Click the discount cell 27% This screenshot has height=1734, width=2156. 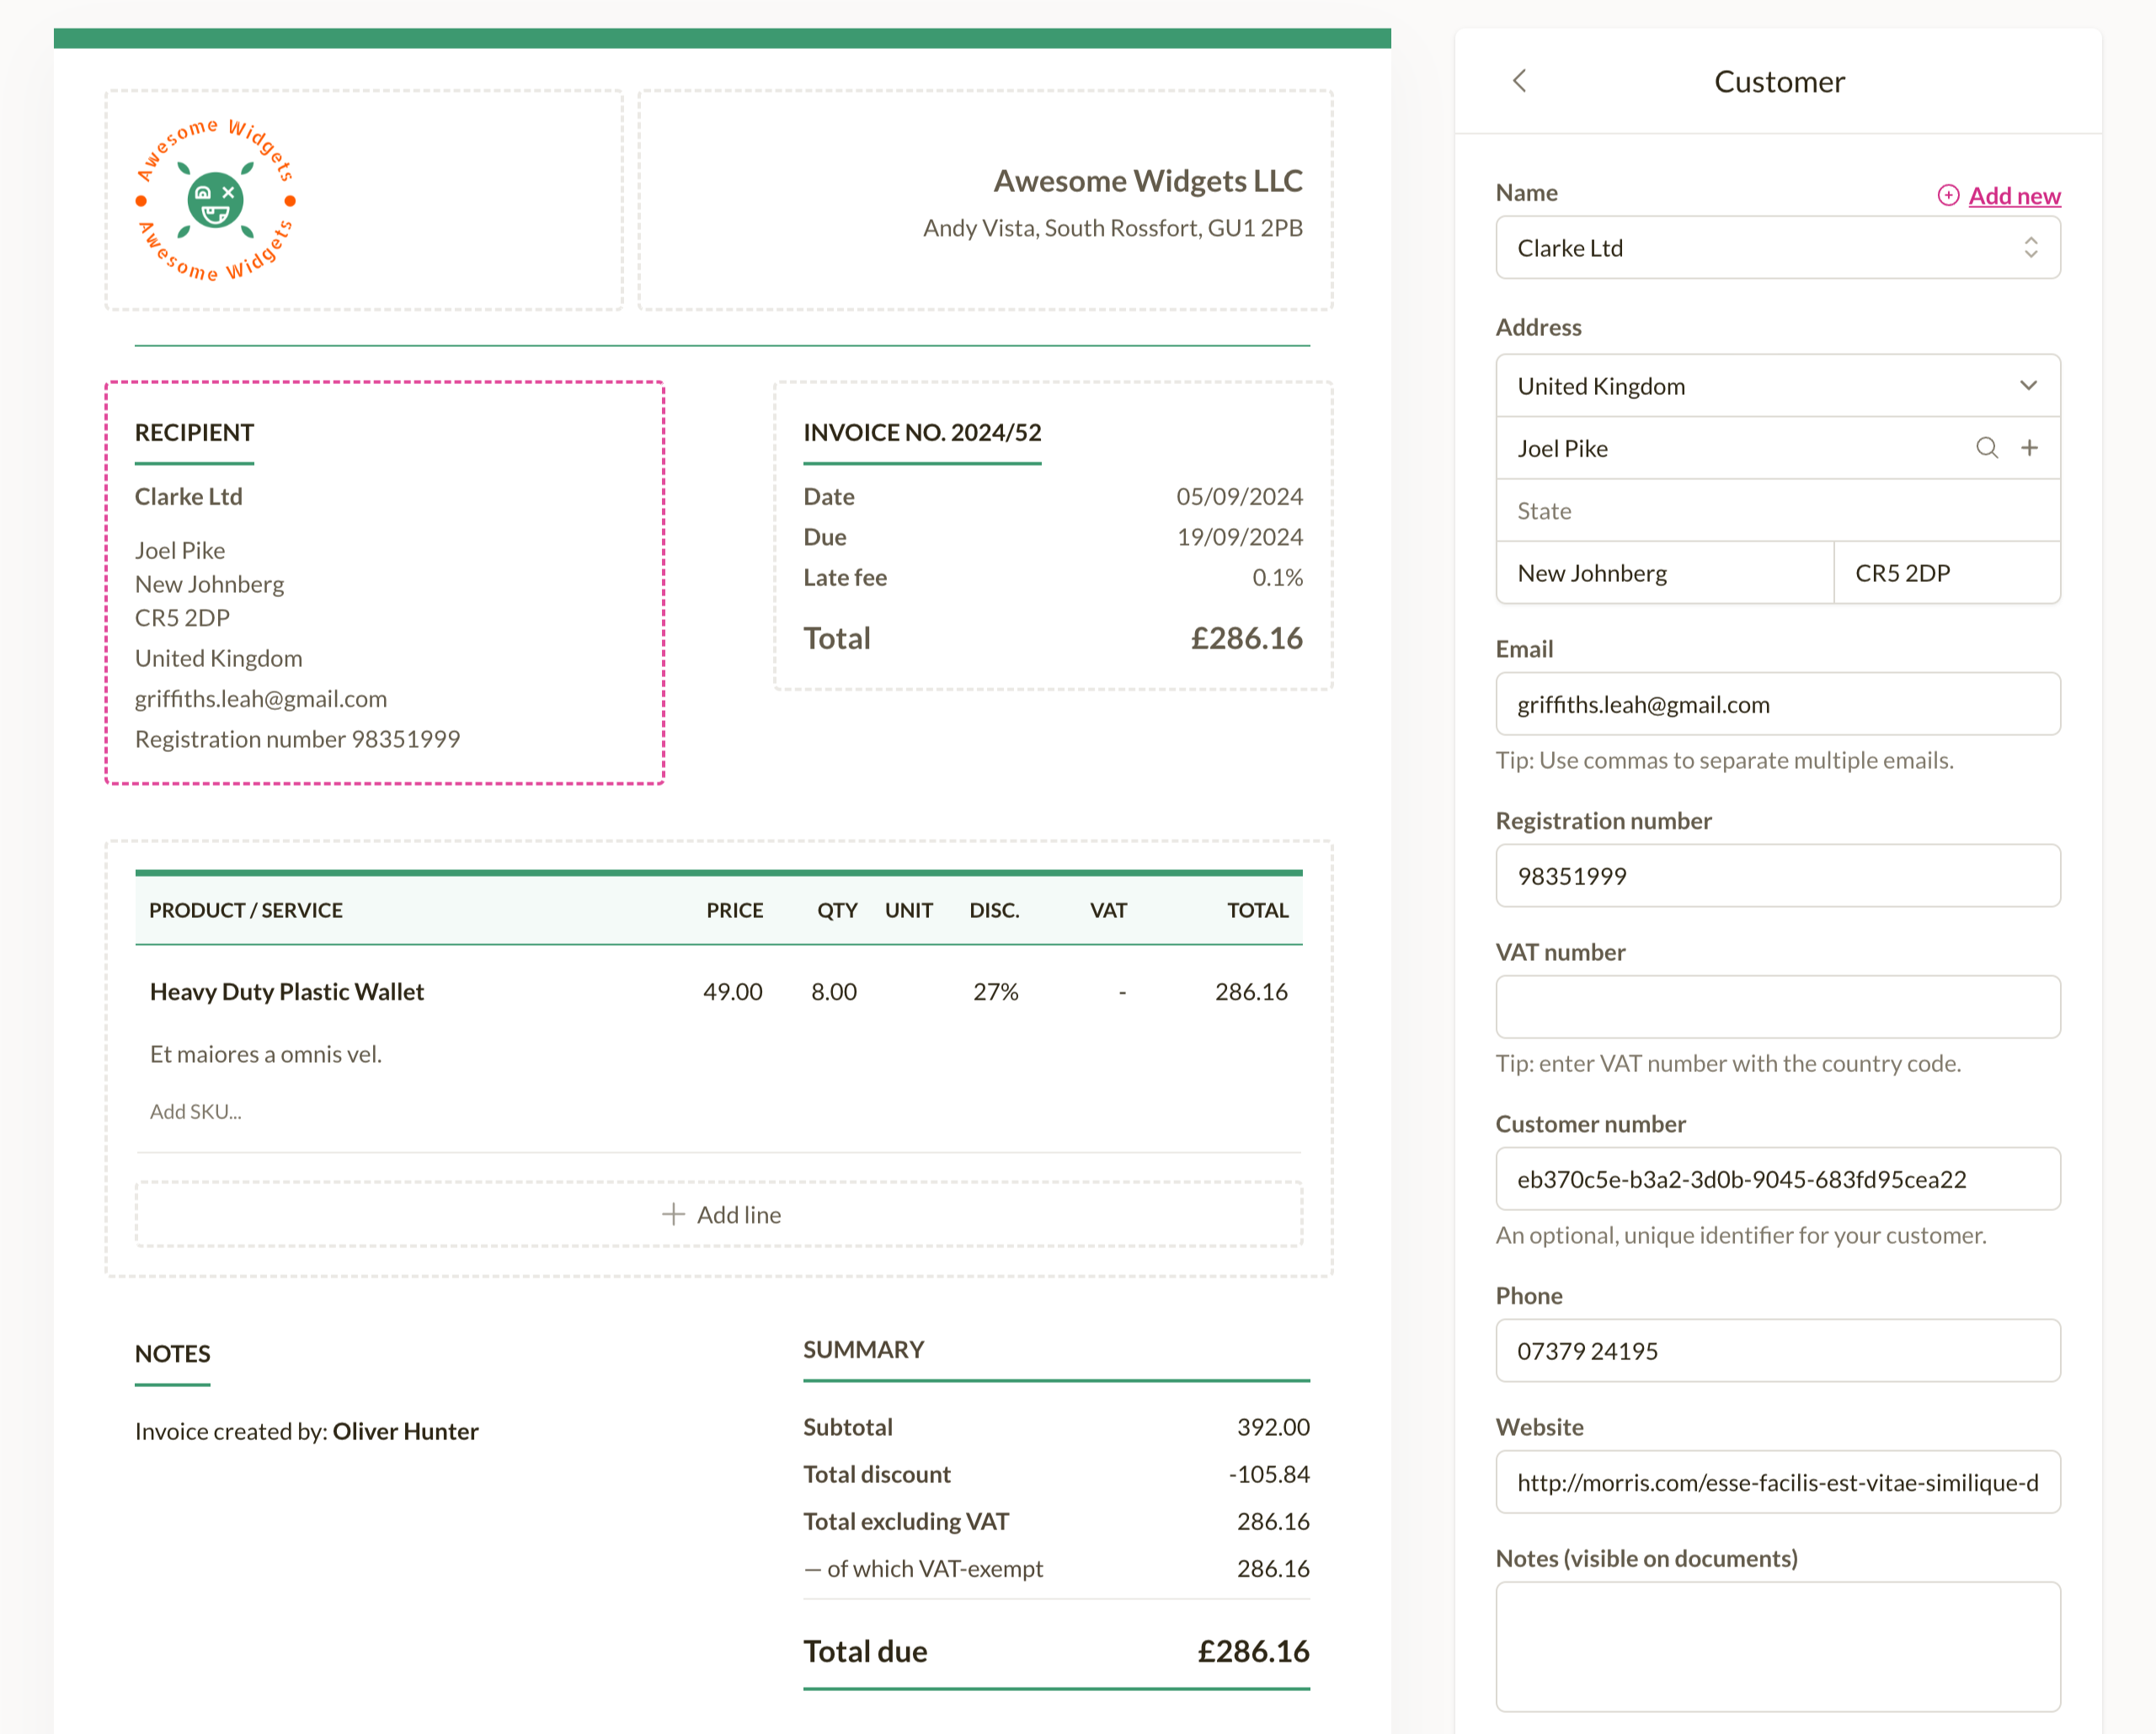coord(995,992)
